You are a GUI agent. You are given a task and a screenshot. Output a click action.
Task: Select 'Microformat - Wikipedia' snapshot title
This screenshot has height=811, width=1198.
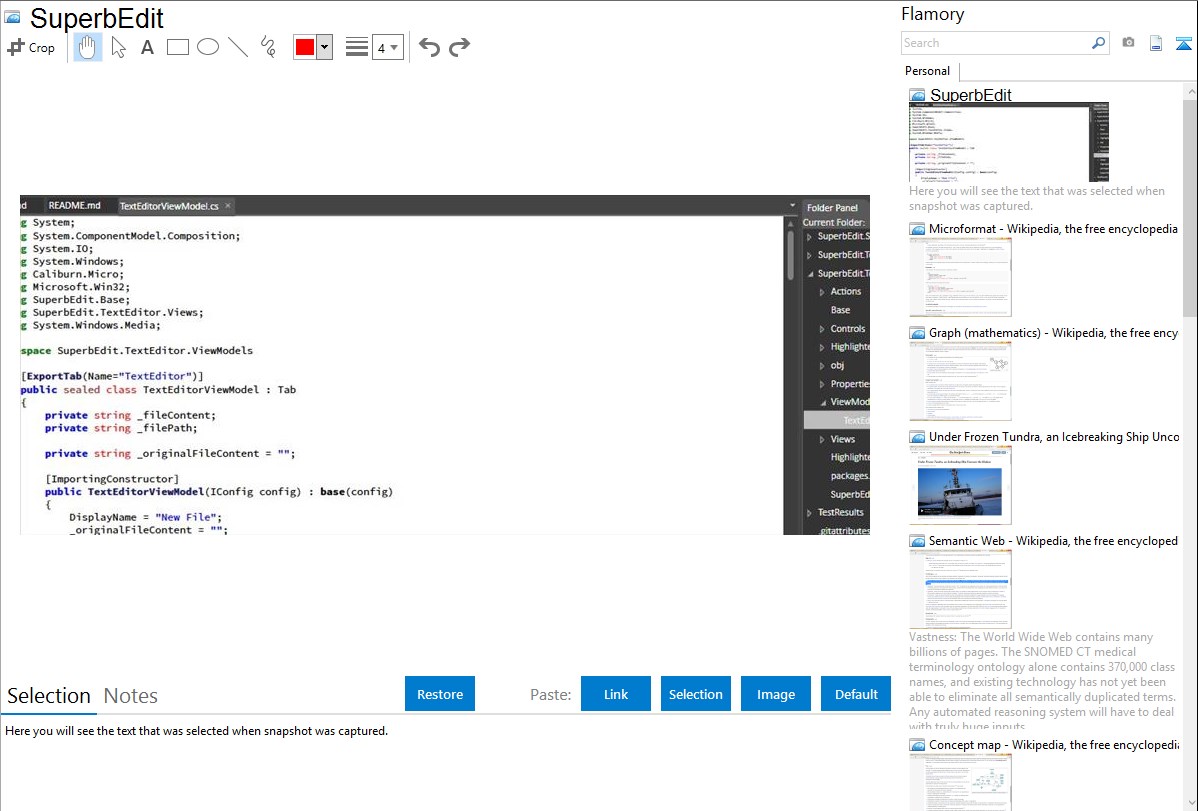click(x=1053, y=229)
